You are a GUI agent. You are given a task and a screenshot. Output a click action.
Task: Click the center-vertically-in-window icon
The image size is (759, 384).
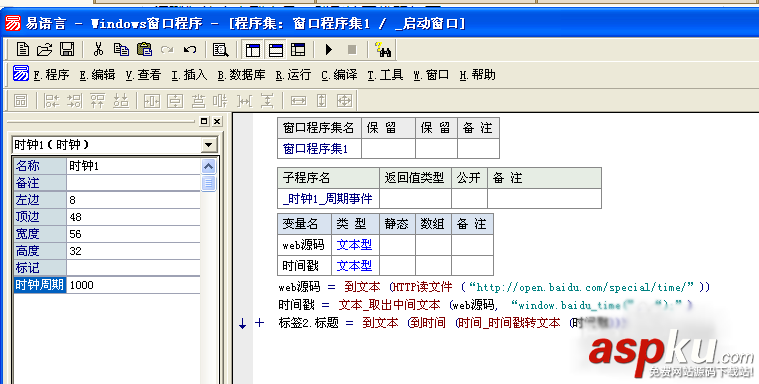(x=175, y=101)
